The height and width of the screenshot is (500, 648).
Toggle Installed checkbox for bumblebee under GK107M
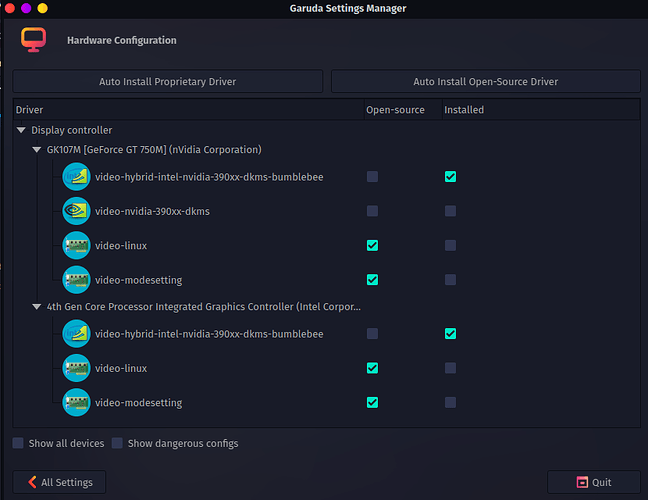450,177
